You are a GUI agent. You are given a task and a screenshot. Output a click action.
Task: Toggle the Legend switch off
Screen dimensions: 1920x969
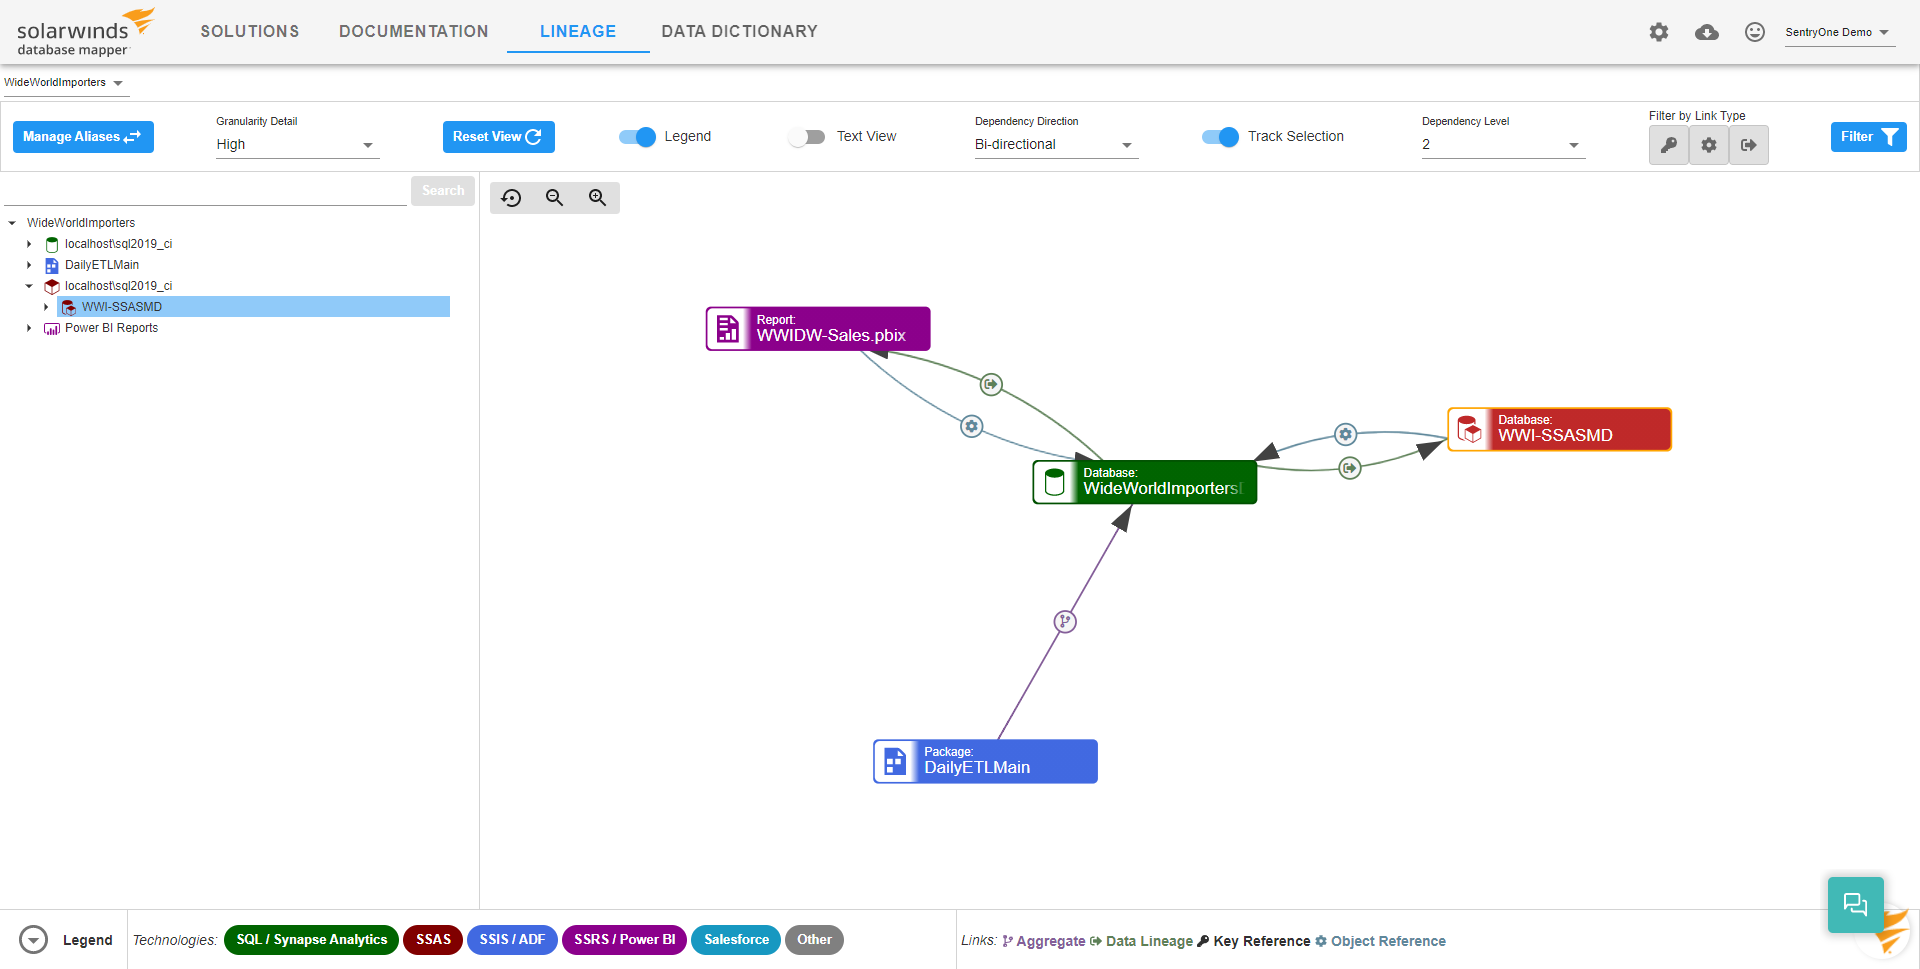tap(637, 137)
